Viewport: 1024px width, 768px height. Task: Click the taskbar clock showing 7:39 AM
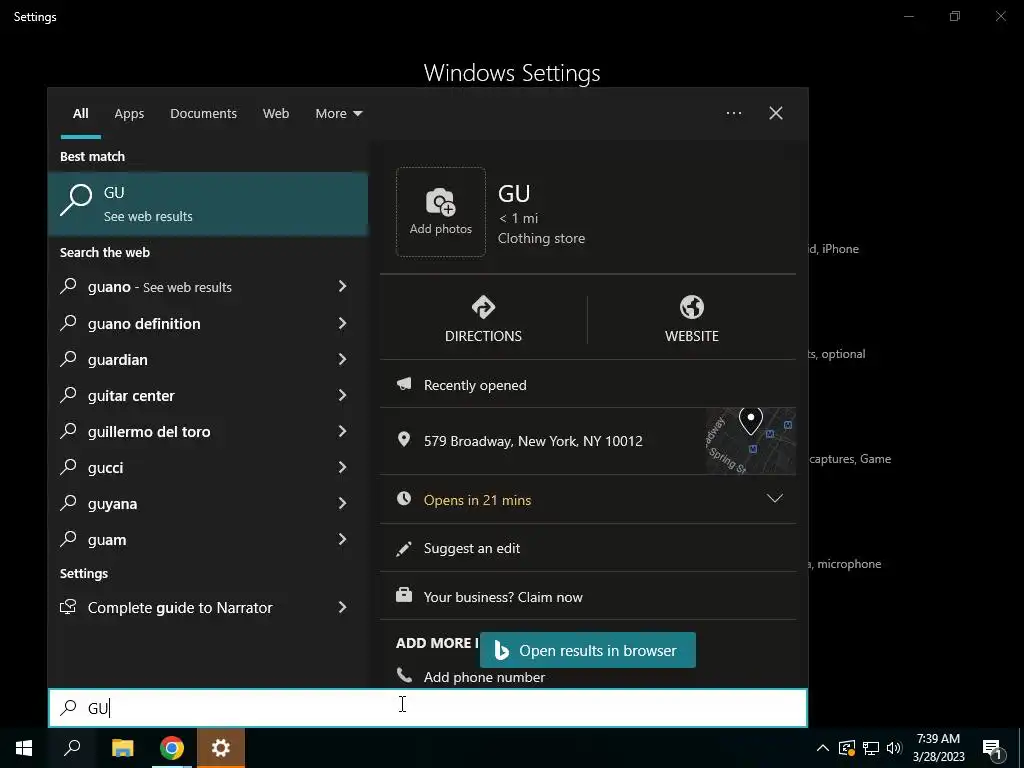[x=938, y=748]
